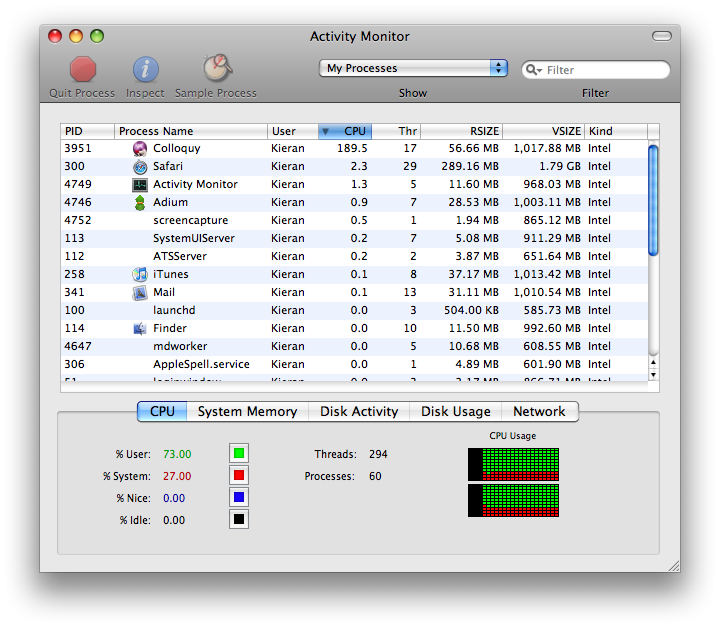The image size is (720, 627).
Task: Switch to the System Memory tab
Action: [x=248, y=411]
